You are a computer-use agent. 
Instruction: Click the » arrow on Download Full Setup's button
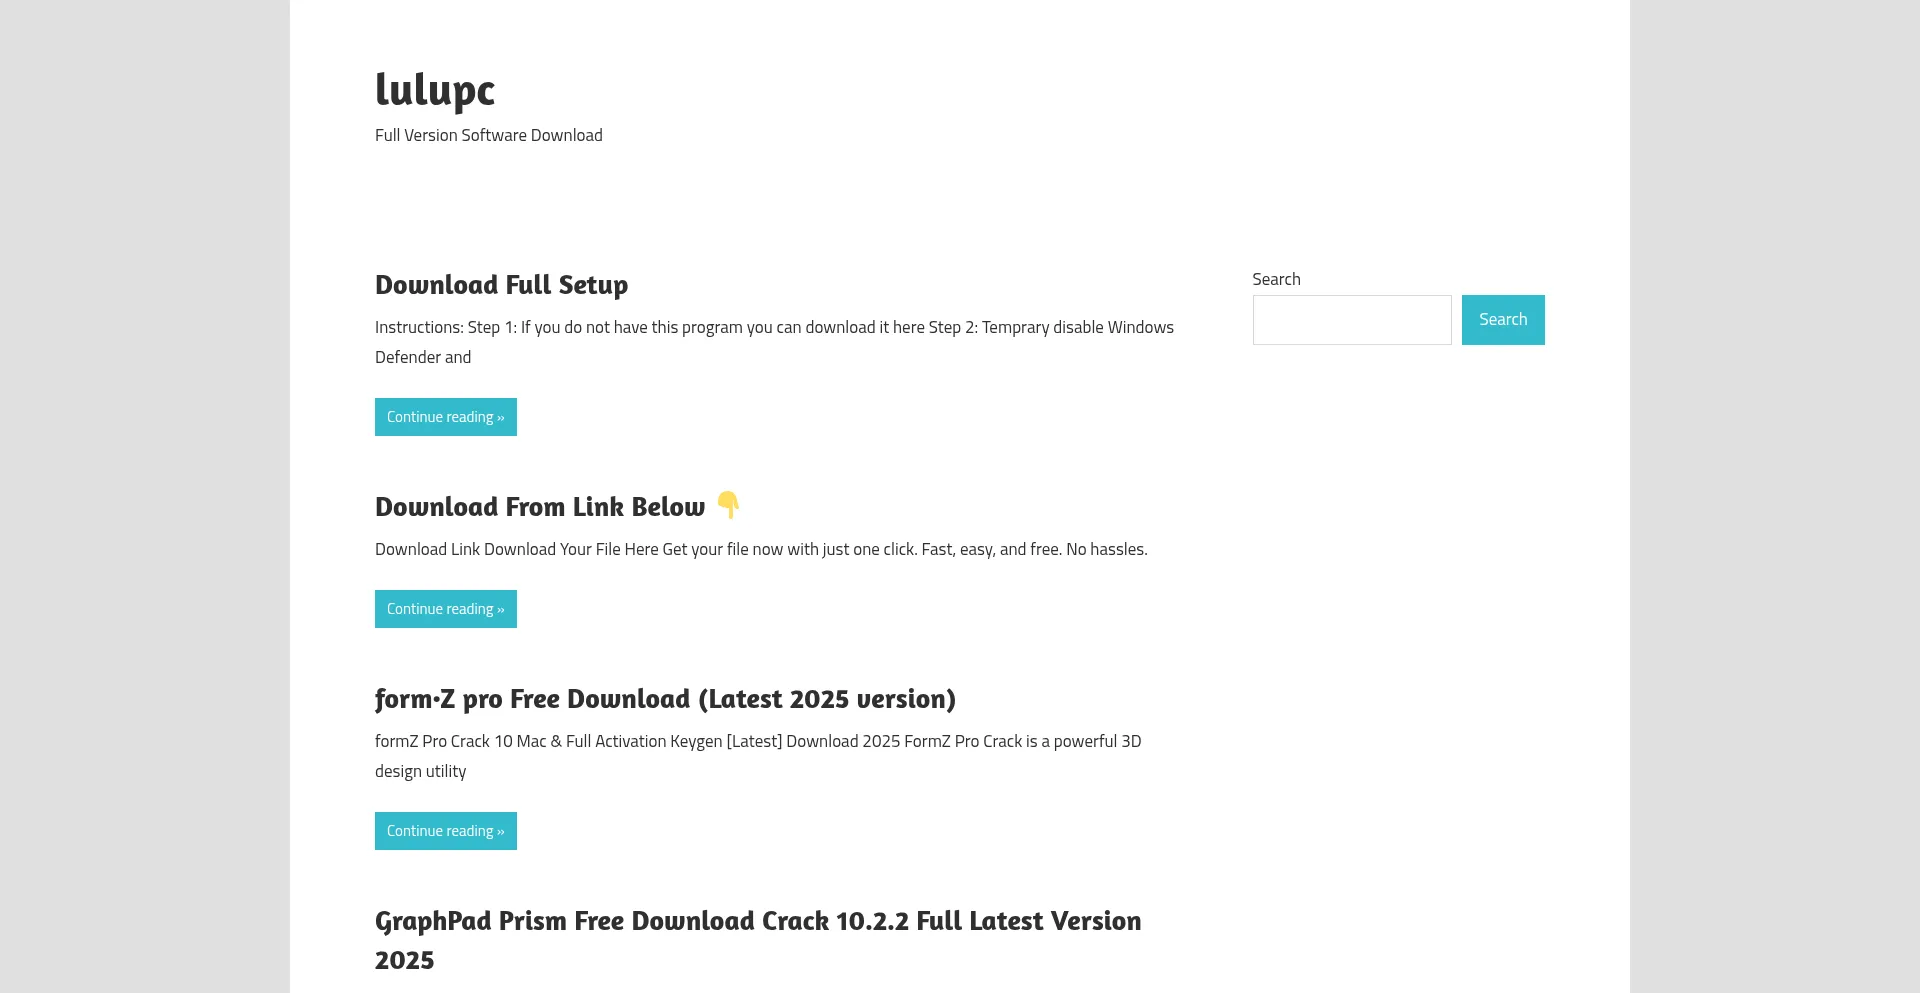coord(501,418)
